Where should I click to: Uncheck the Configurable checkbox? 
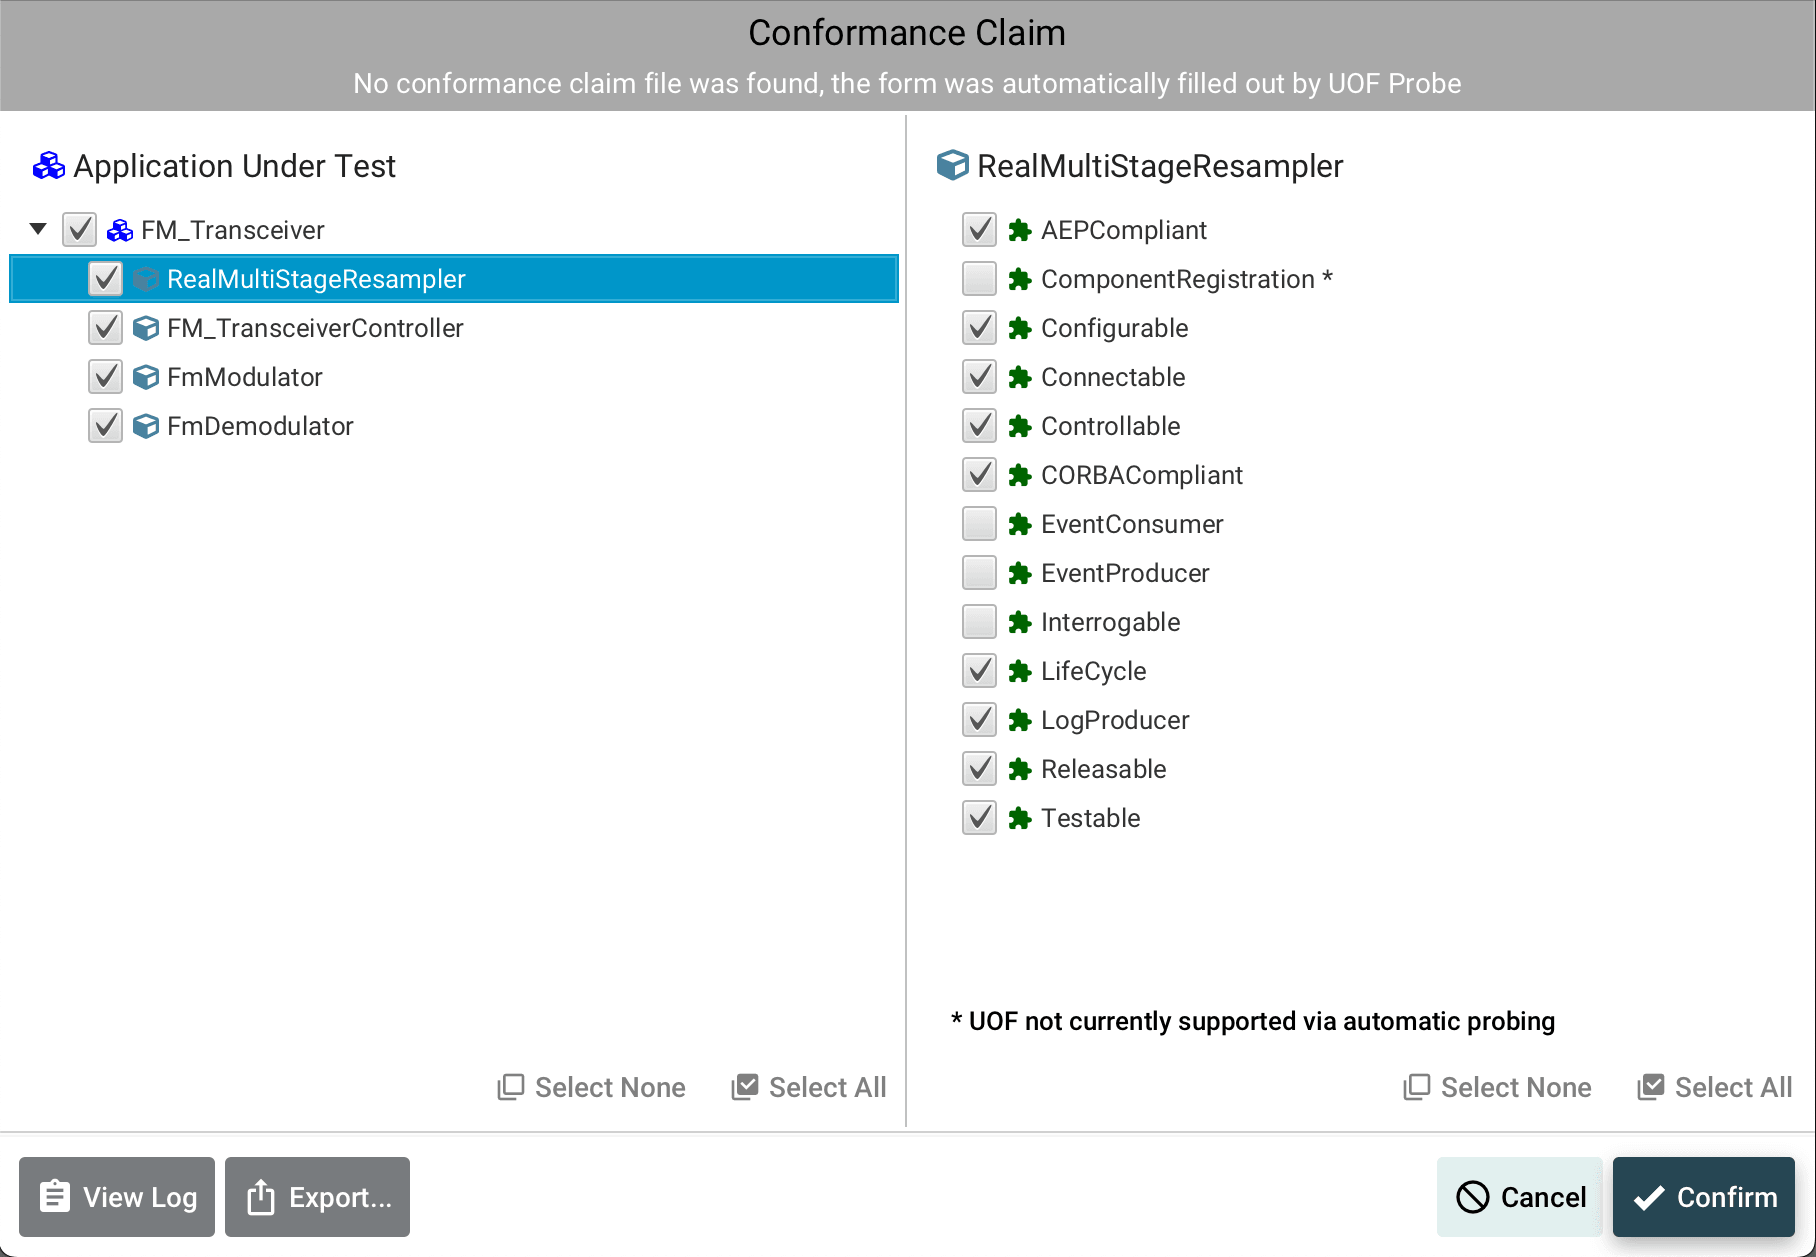pos(979,327)
